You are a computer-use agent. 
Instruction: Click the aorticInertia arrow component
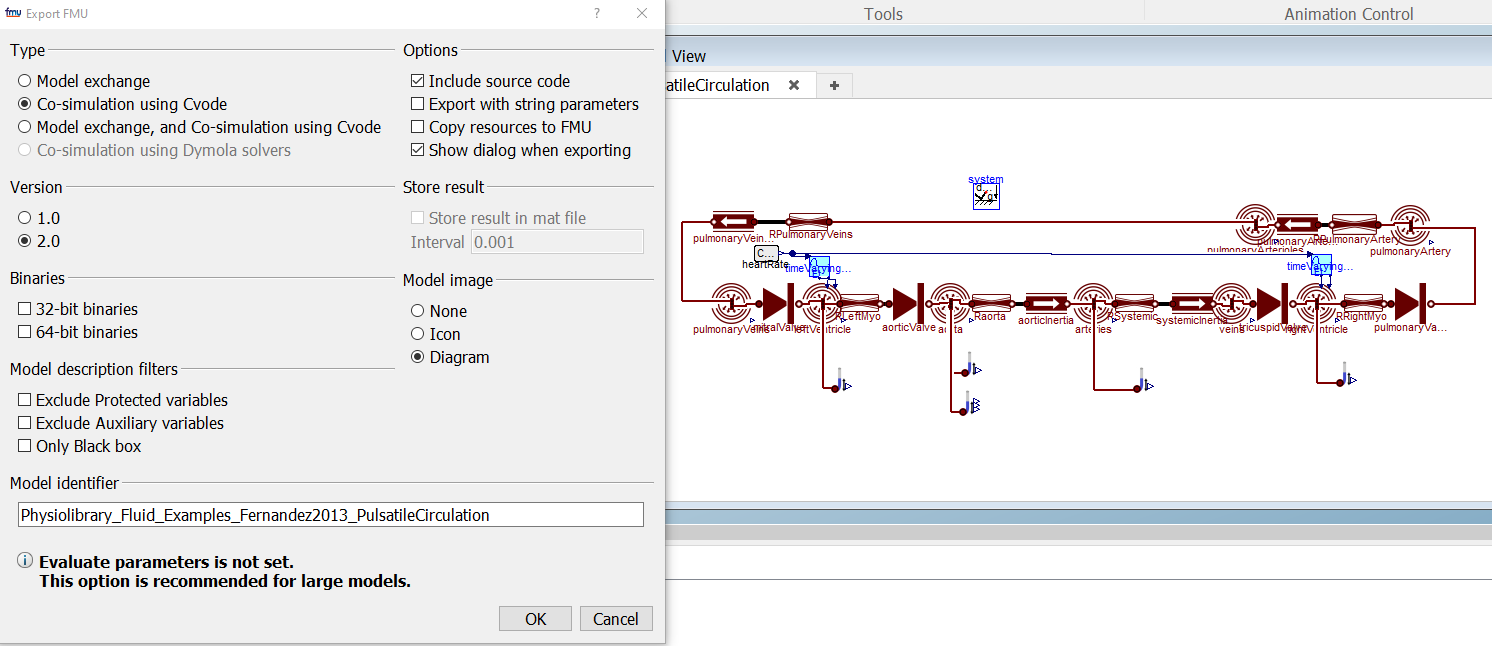coord(1046,303)
